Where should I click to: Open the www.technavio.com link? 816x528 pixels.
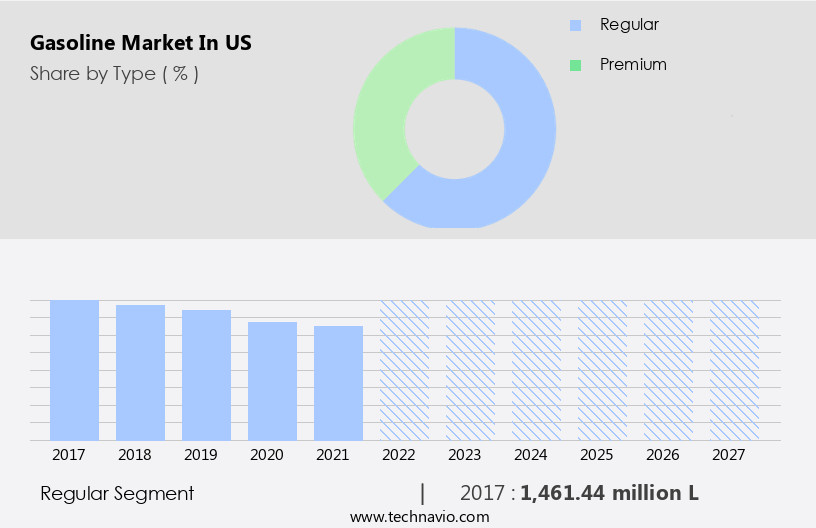click(x=419, y=516)
